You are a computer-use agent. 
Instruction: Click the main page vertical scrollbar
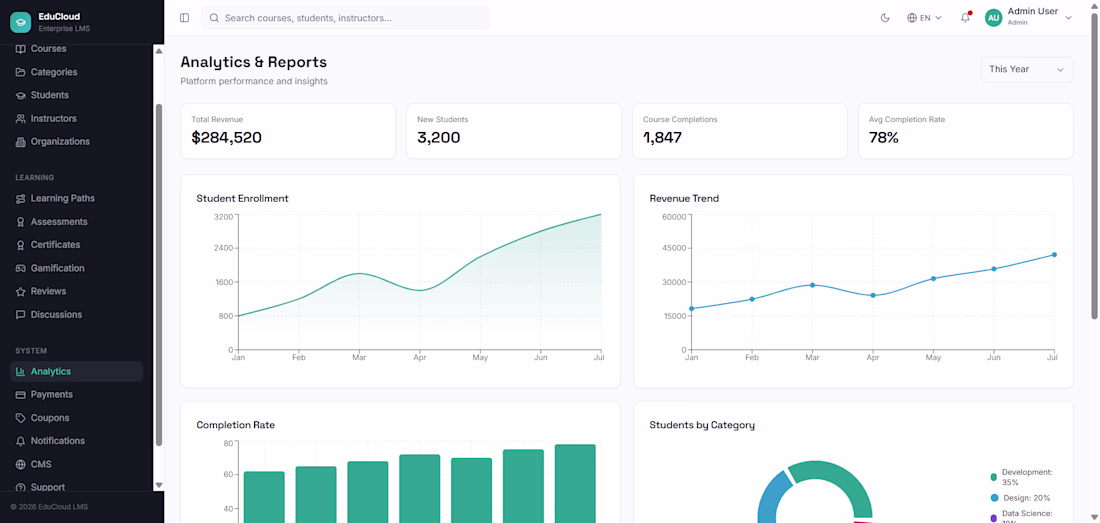coord(1095,165)
